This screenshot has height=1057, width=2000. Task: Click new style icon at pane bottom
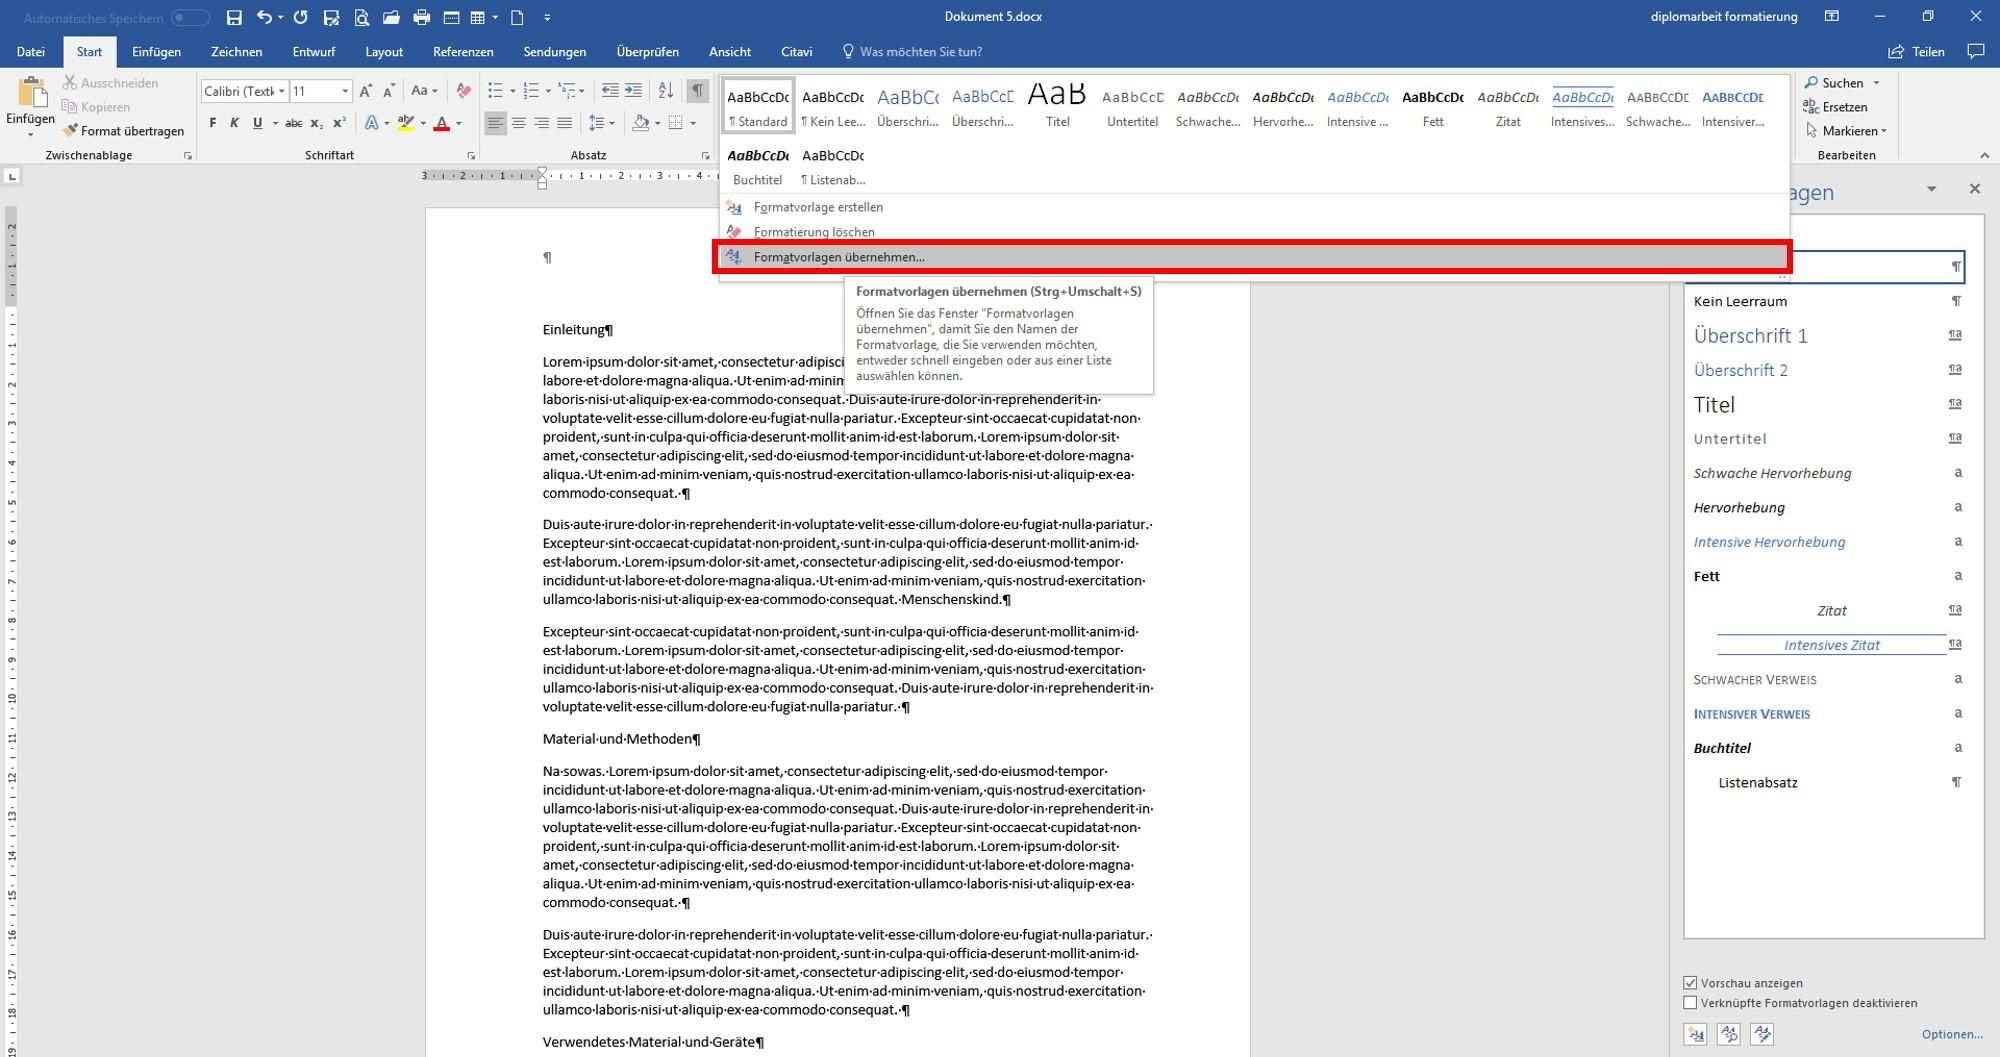pyautogui.click(x=1696, y=1034)
